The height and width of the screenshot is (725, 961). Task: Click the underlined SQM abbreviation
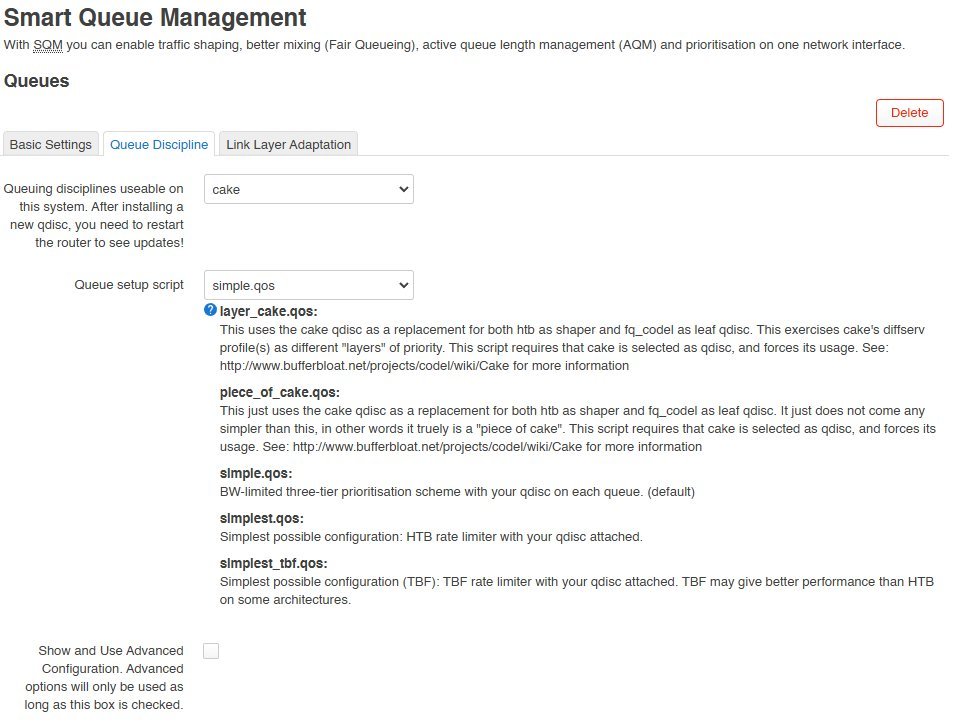pos(48,45)
